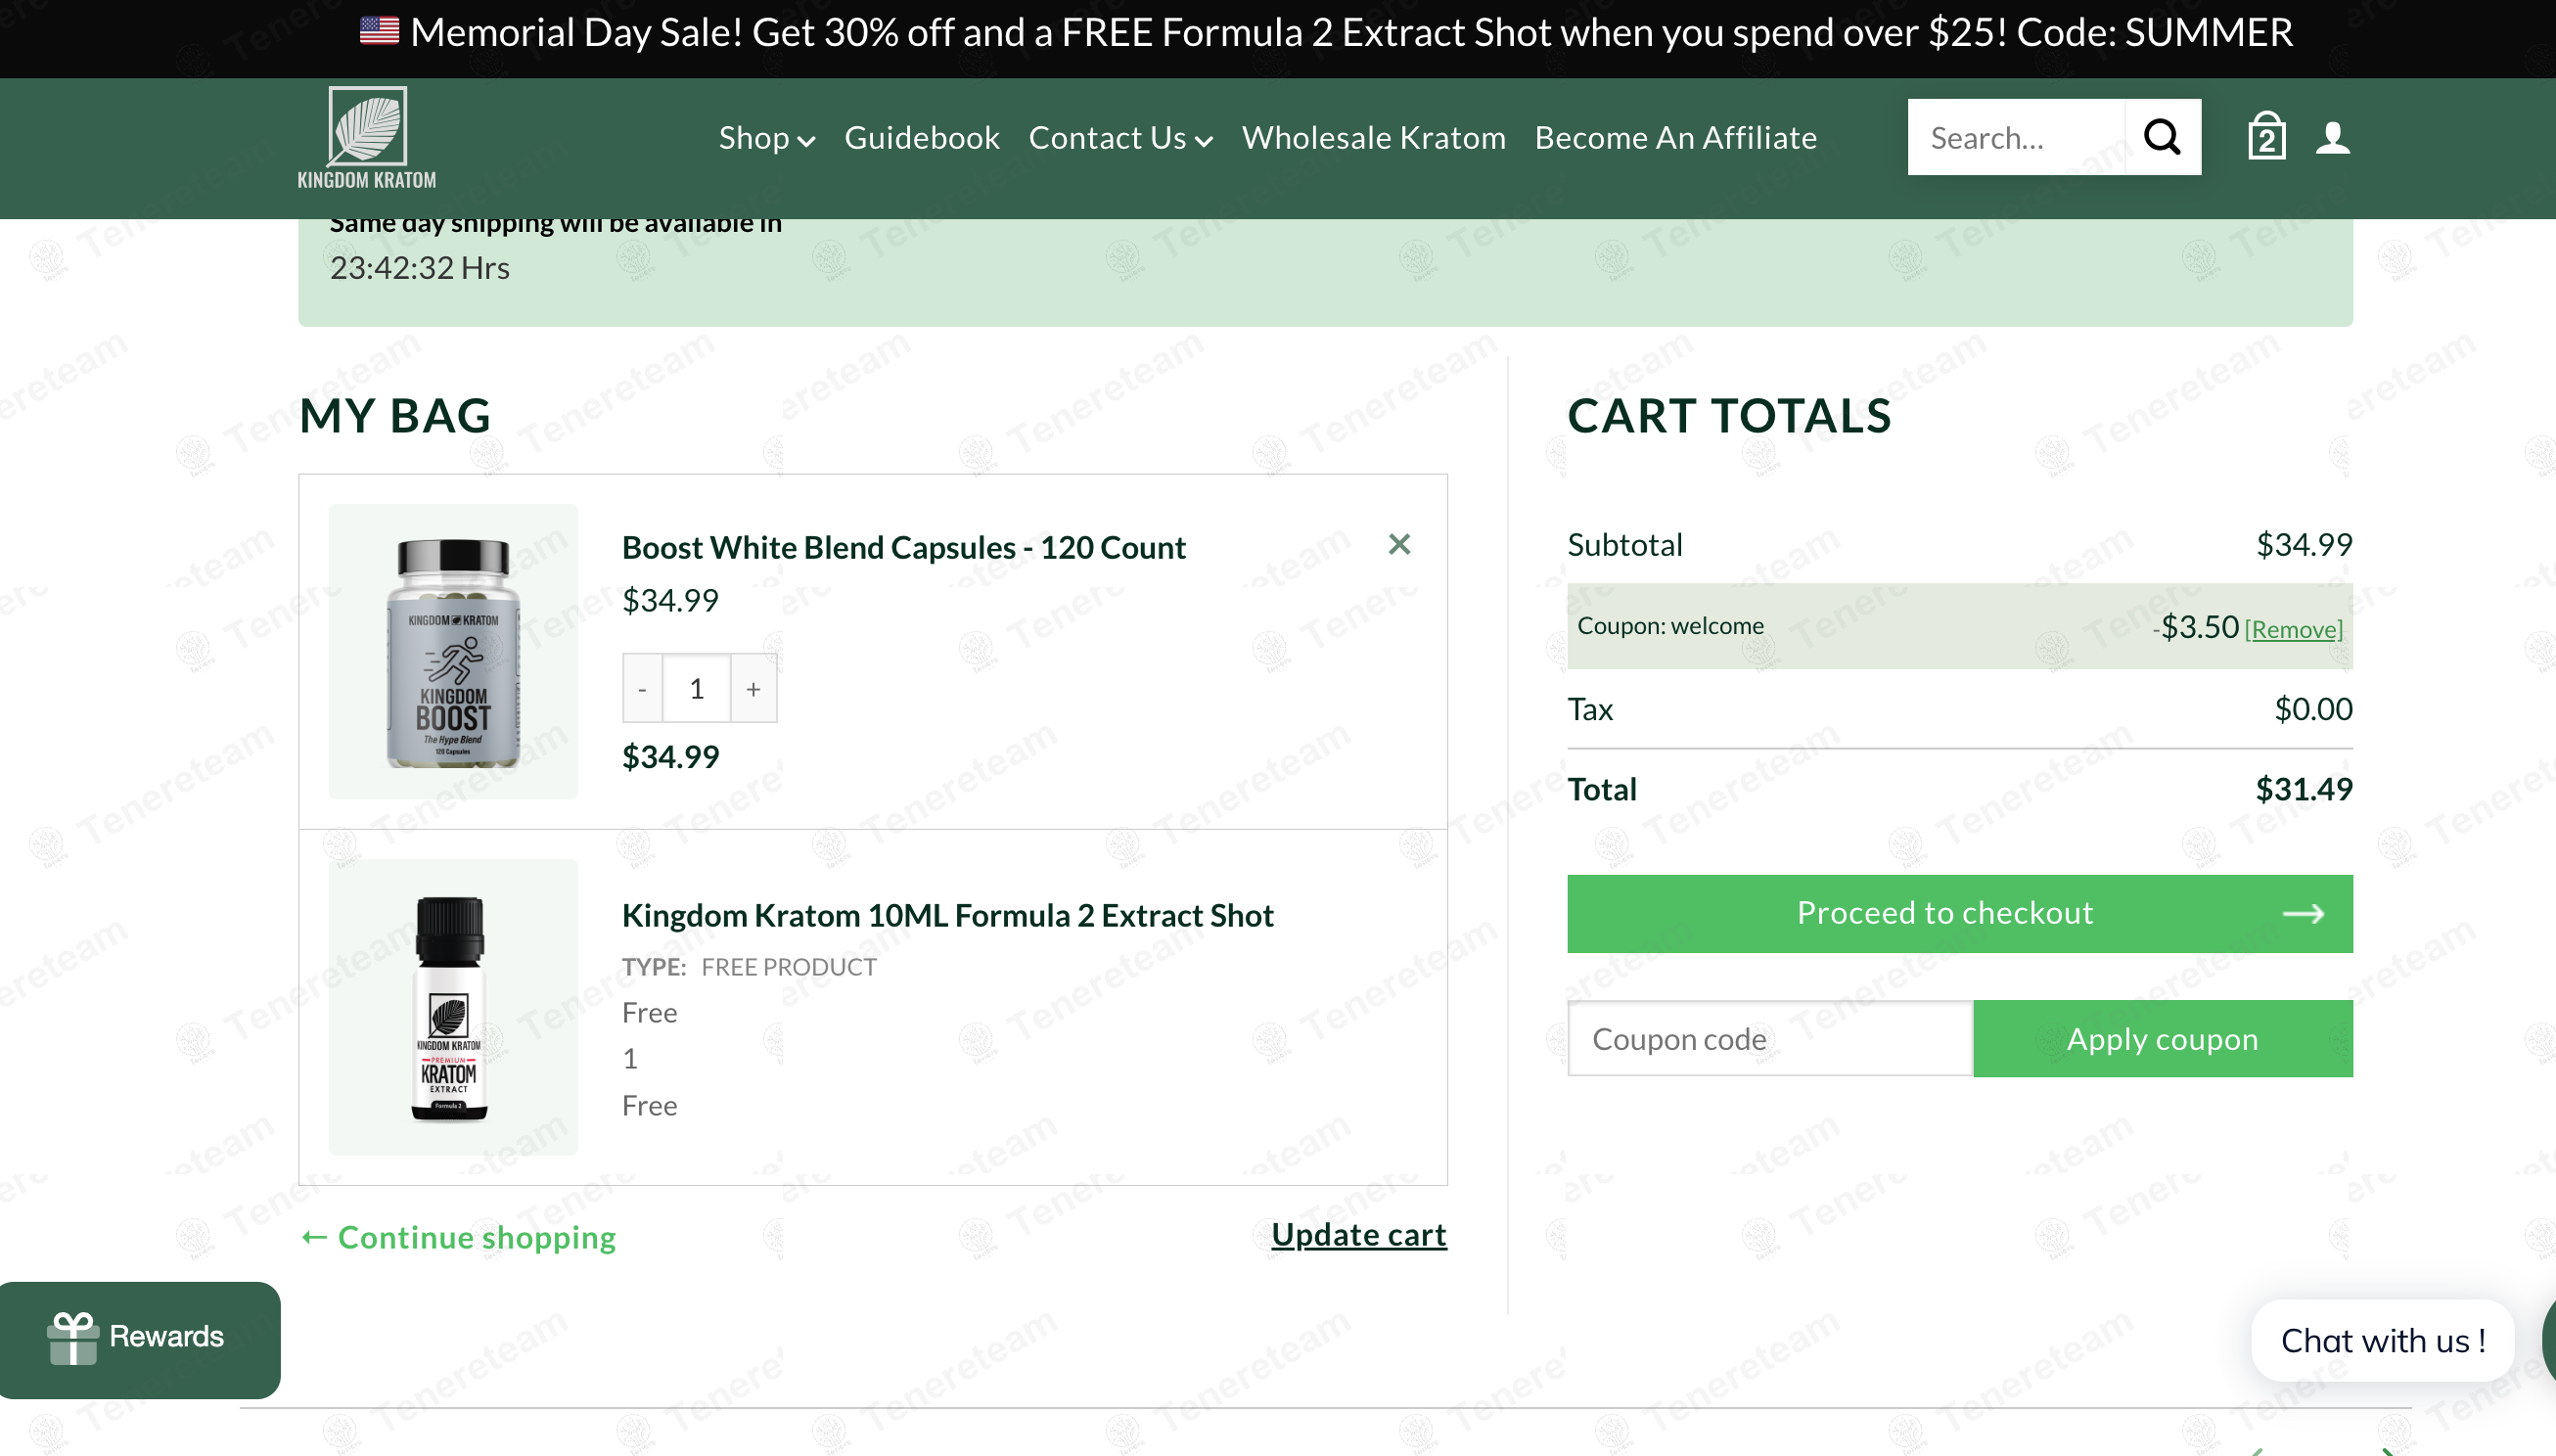
Task: Click the "FREE PRODUCT" type label
Action: pyautogui.click(x=789, y=967)
